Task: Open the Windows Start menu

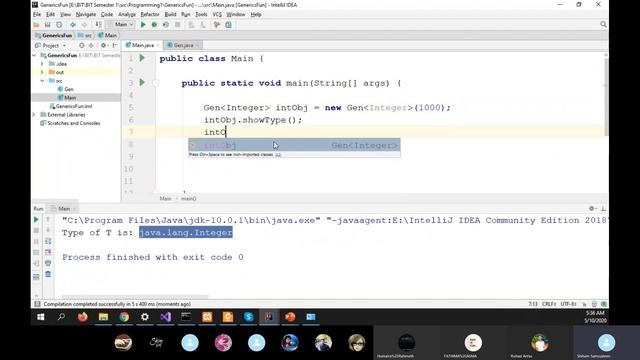Action: pos(40,317)
